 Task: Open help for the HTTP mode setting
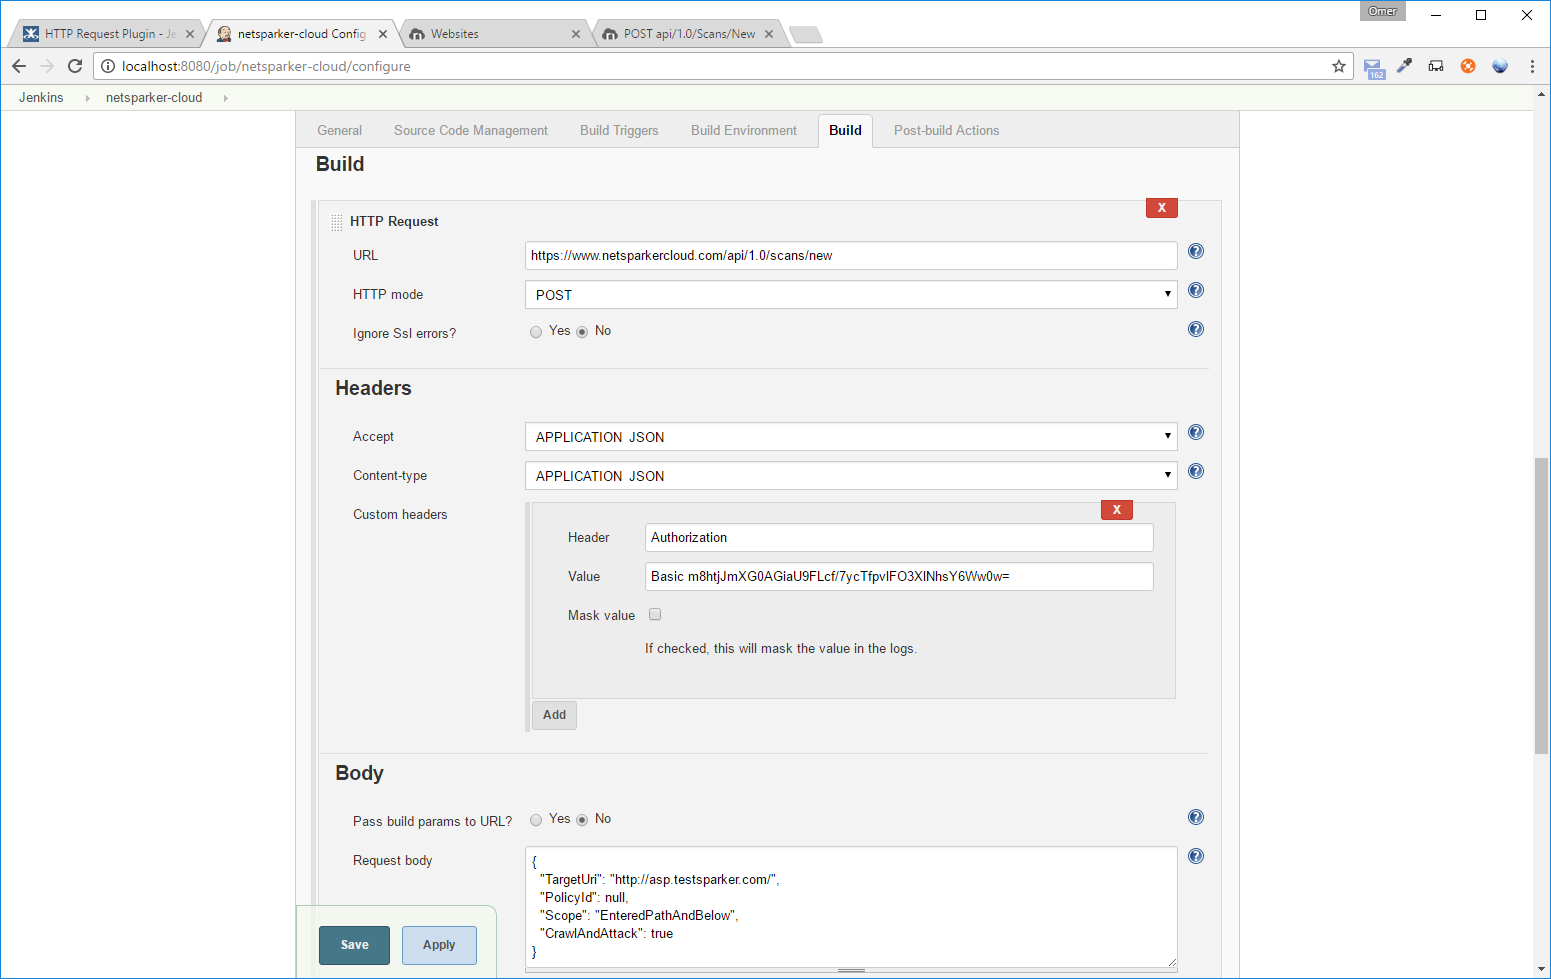[x=1195, y=291]
